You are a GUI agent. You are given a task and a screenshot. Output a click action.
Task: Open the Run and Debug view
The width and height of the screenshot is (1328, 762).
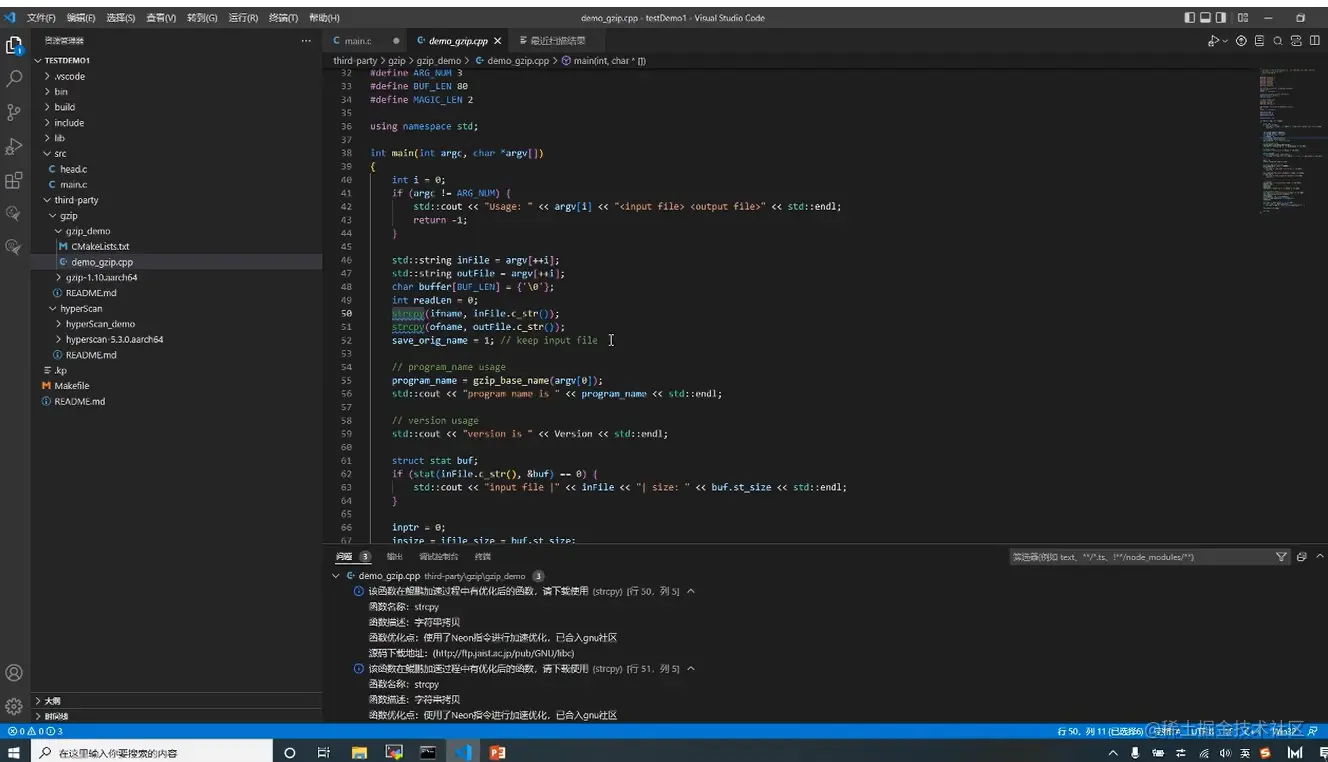[x=14, y=146]
